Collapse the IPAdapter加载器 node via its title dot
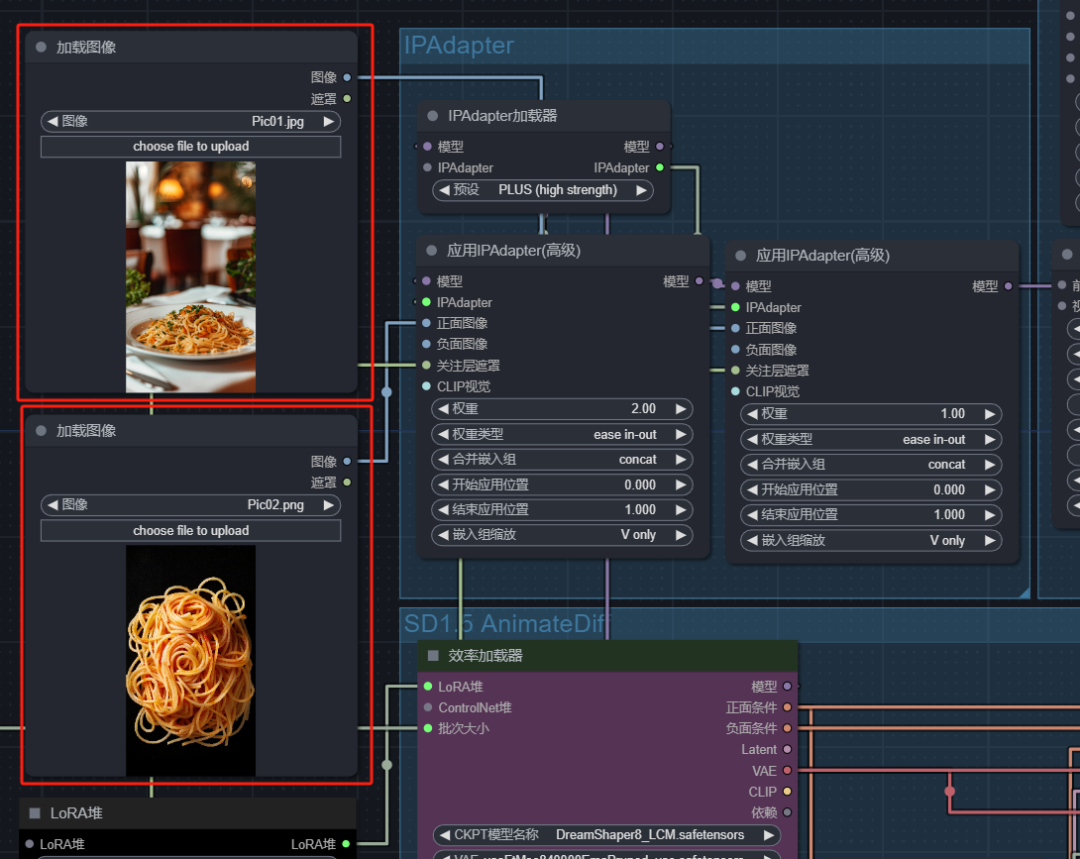This screenshot has height=859, width=1080. coord(433,116)
